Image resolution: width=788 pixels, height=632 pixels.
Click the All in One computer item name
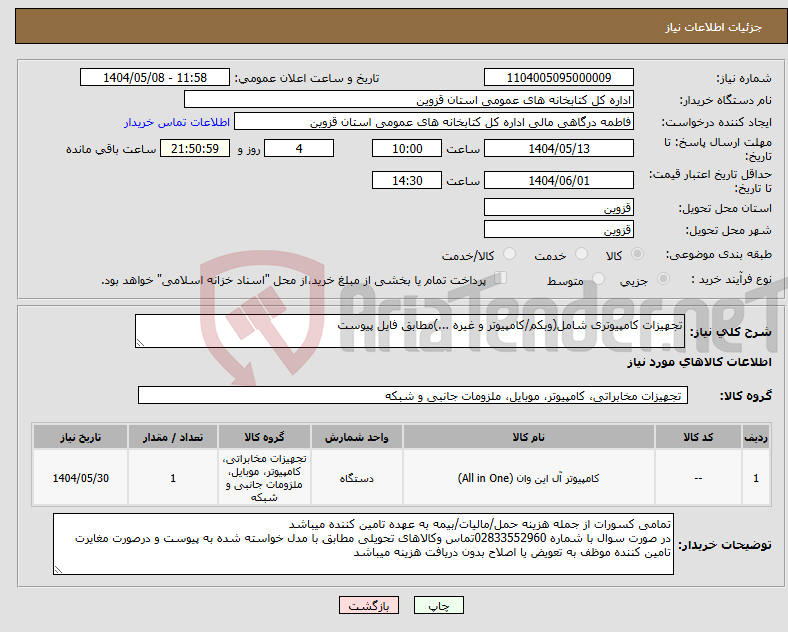pos(529,478)
